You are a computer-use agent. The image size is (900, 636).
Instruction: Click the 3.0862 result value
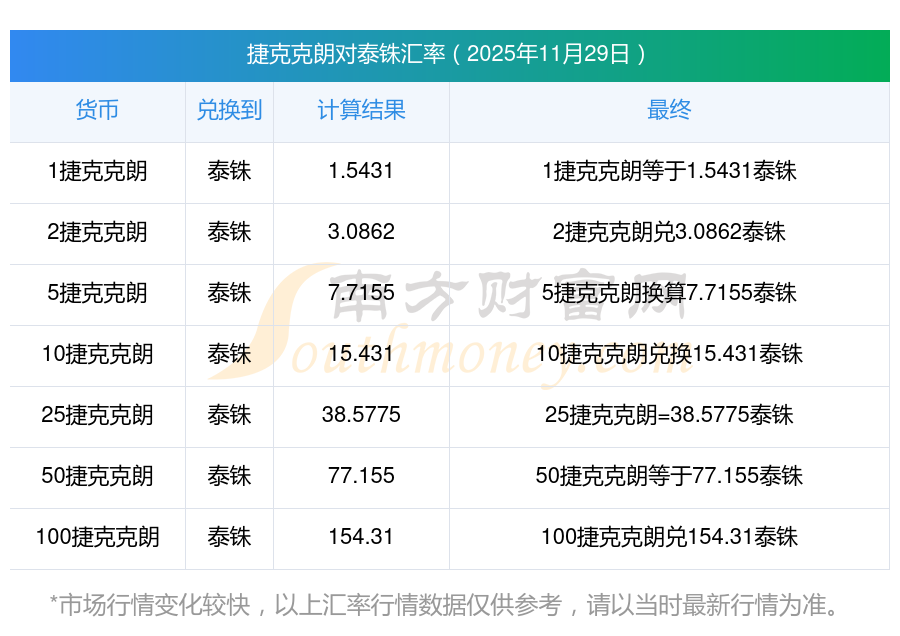tap(361, 232)
